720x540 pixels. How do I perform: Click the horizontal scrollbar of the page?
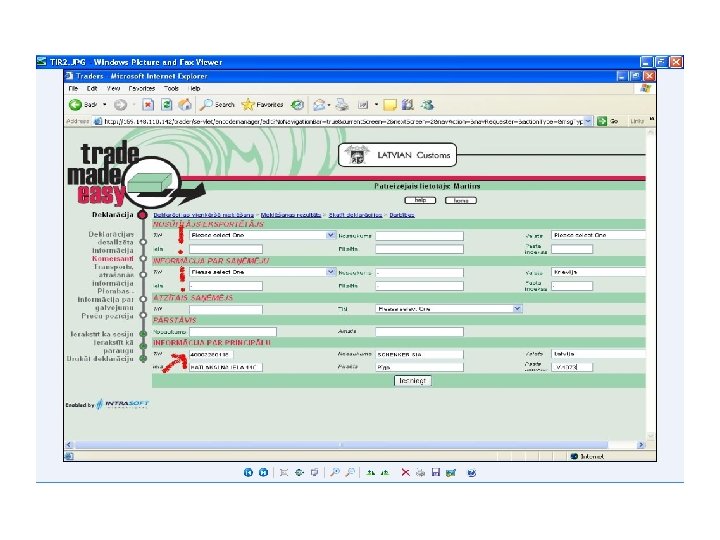tap(341, 444)
